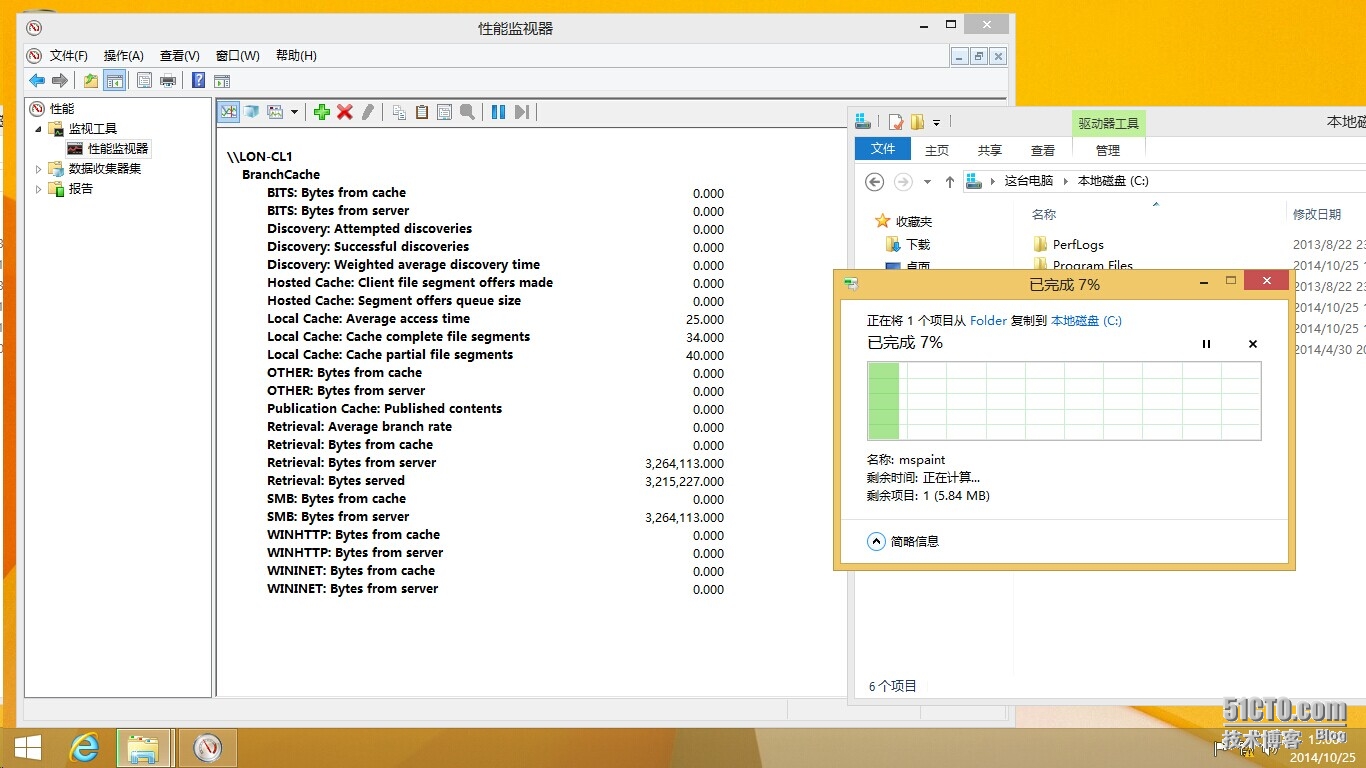Select the 数据收集器集 tree item
Screen dimensions: 1366x768
105,168
